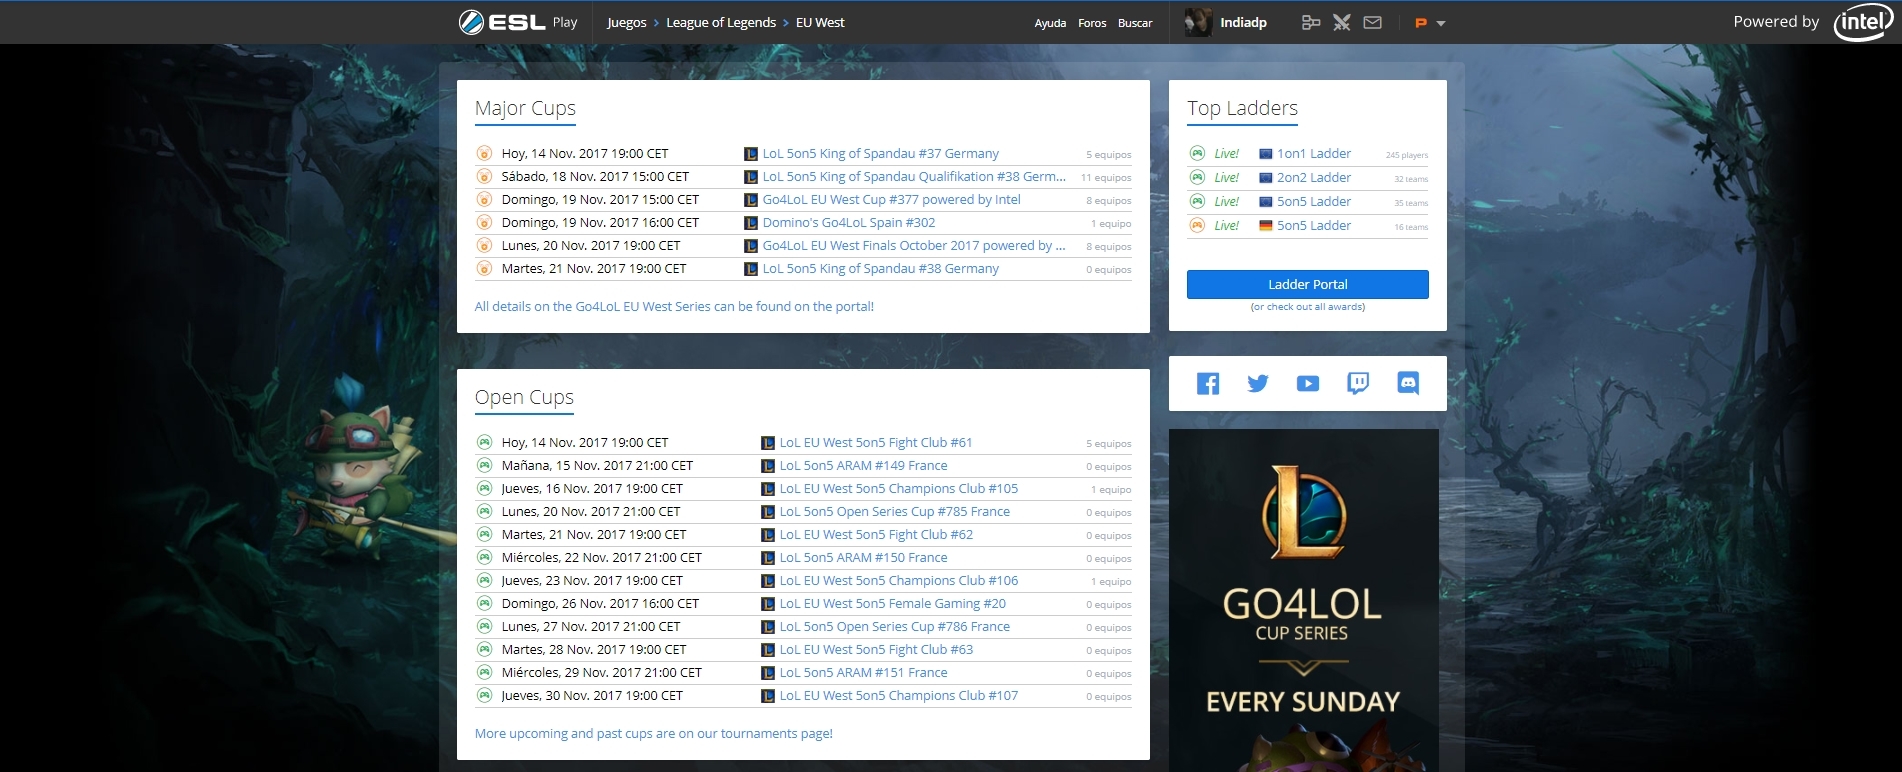Click the Ladder Portal button
This screenshot has width=1902, height=772.
(x=1308, y=284)
